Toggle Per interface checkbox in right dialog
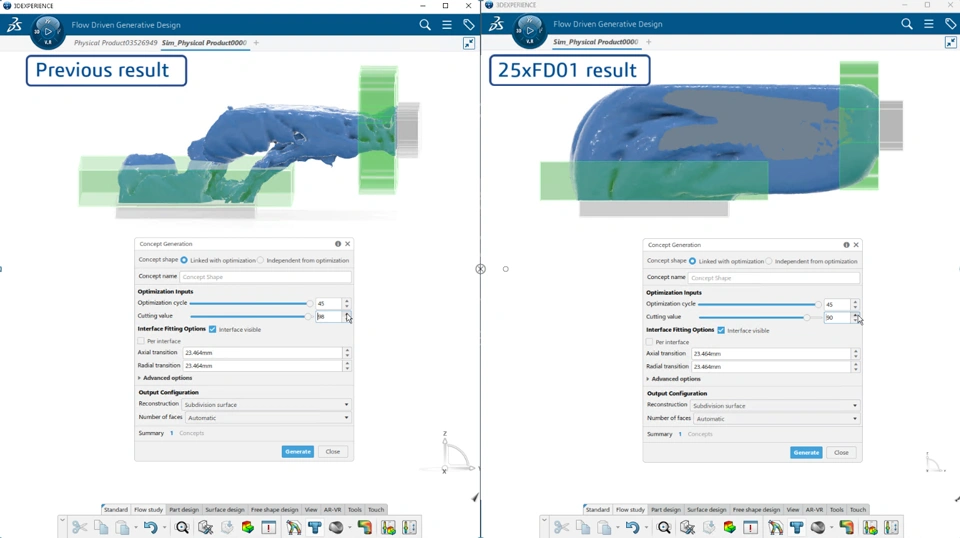Screen dimensions: 960x538 [x=650, y=342]
